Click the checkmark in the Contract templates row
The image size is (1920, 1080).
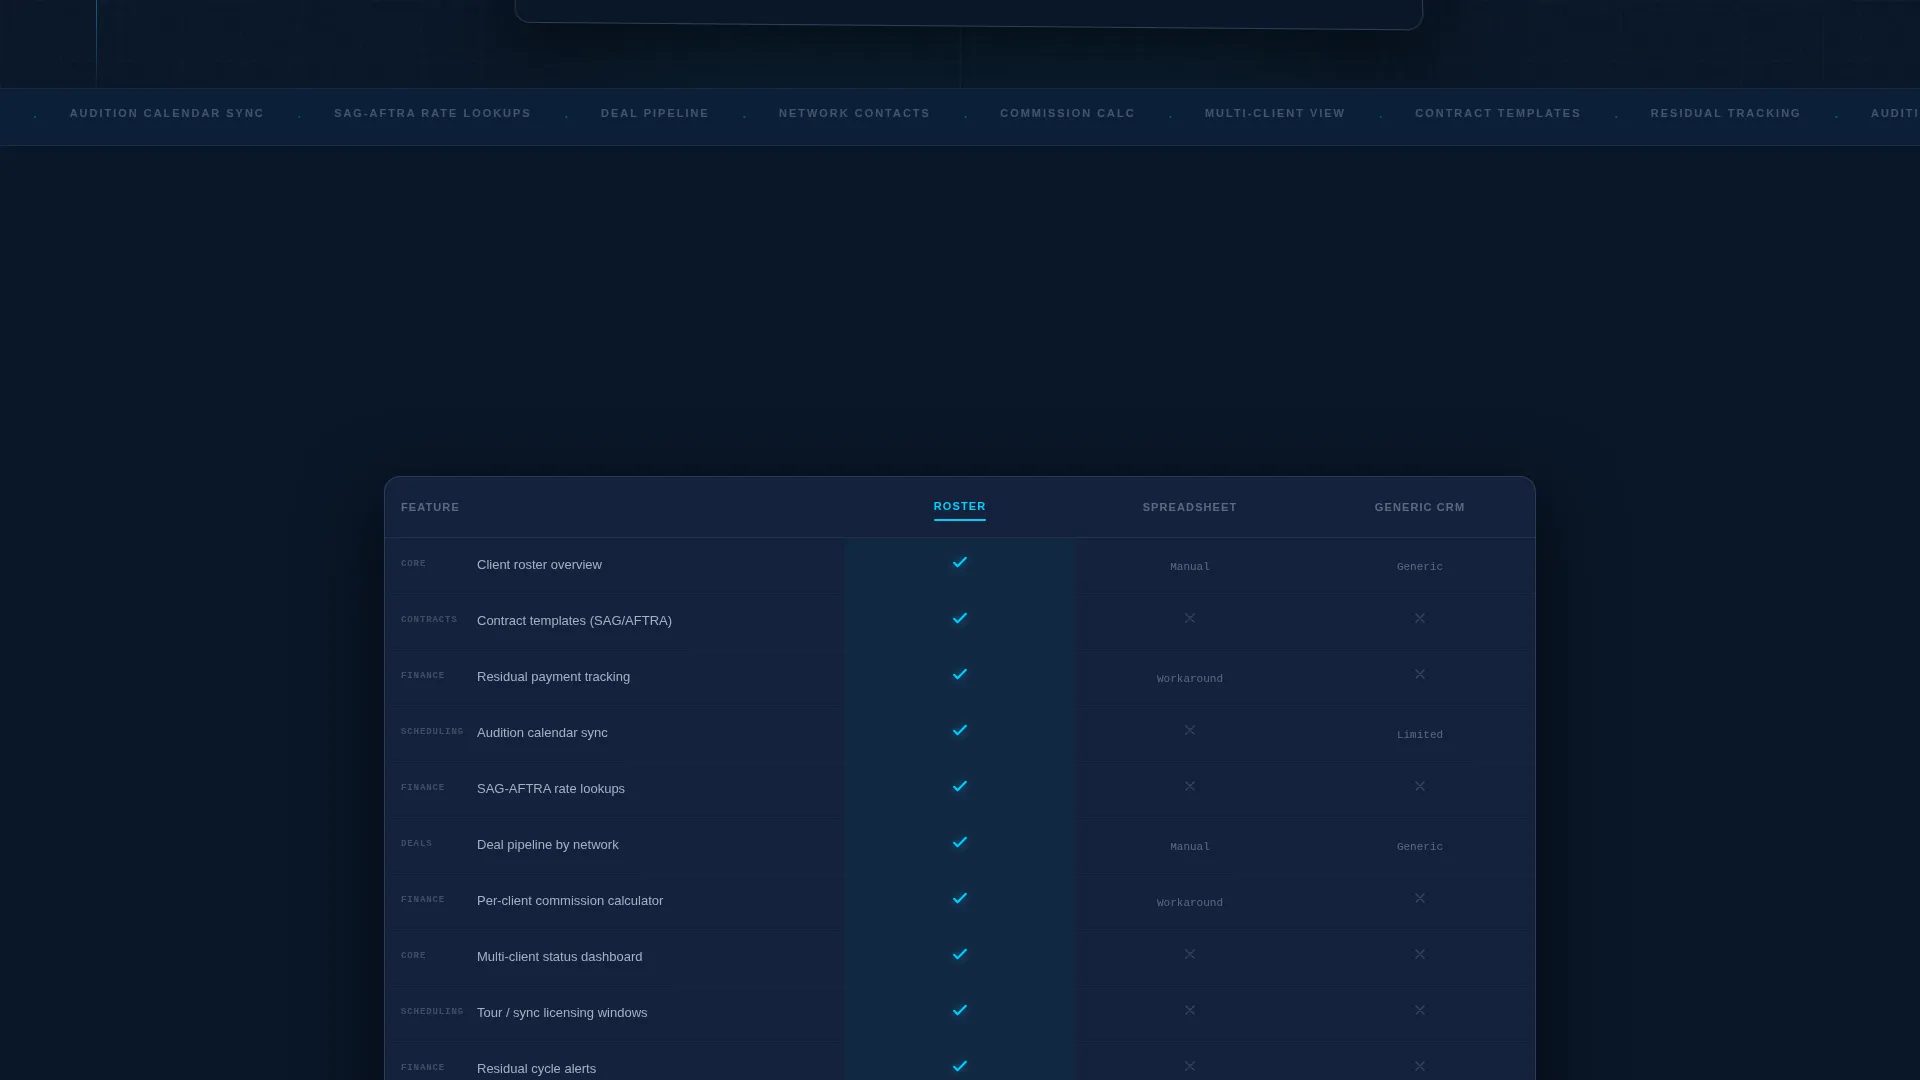(960, 618)
